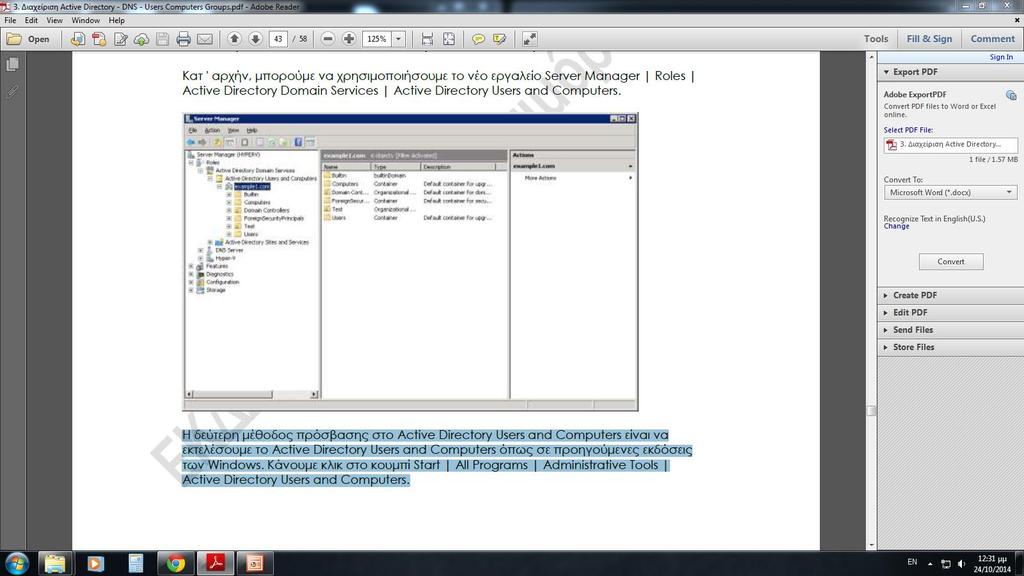Image resolution: width=1024 pixels, height=576 pixels.
Task: Click the Windows Start button
Action: tap(16, 563)
